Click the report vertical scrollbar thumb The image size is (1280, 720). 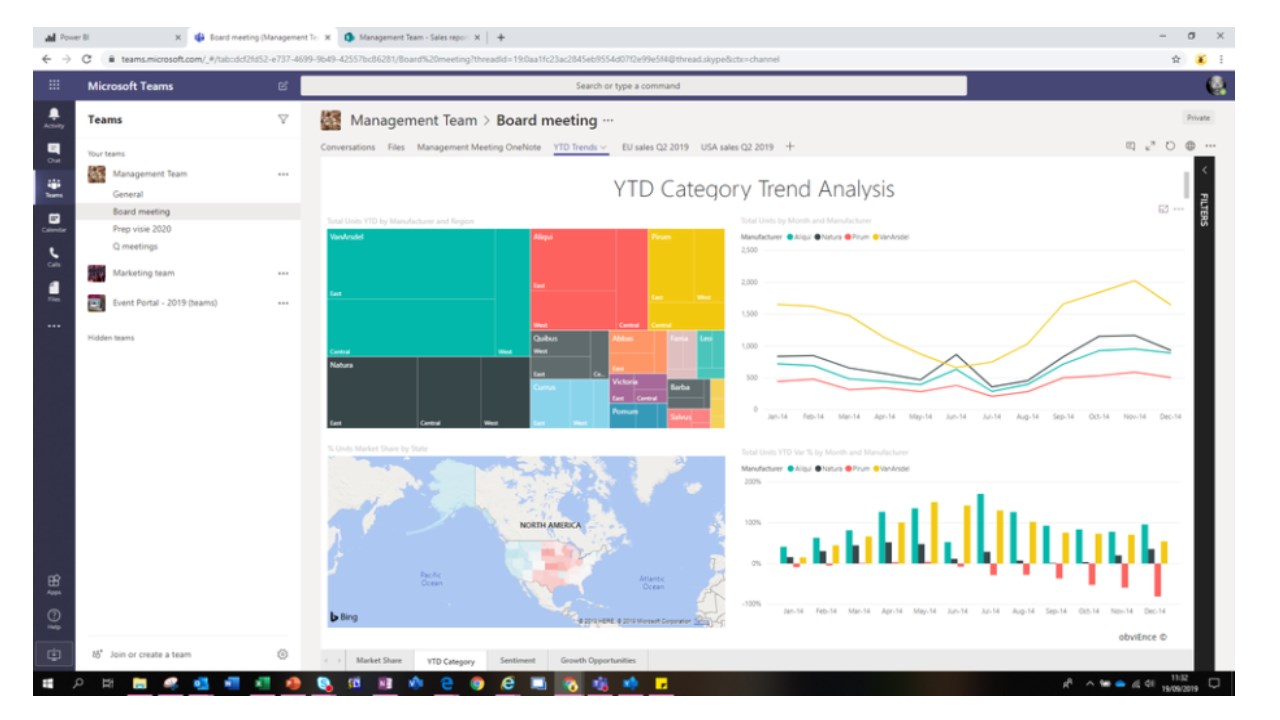tap(1186, 185)
